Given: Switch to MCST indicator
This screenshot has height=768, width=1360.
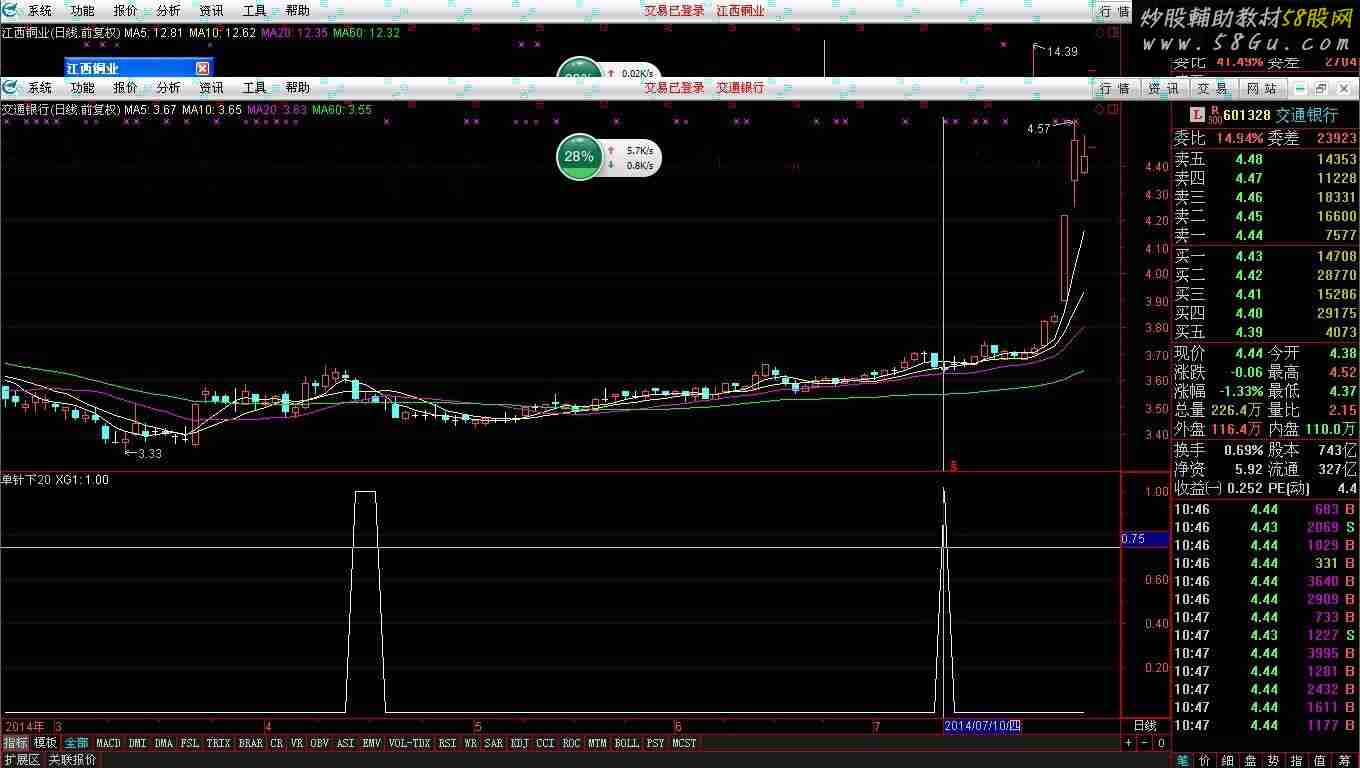Looking at the screenshot, I should [x=685, y=743].
